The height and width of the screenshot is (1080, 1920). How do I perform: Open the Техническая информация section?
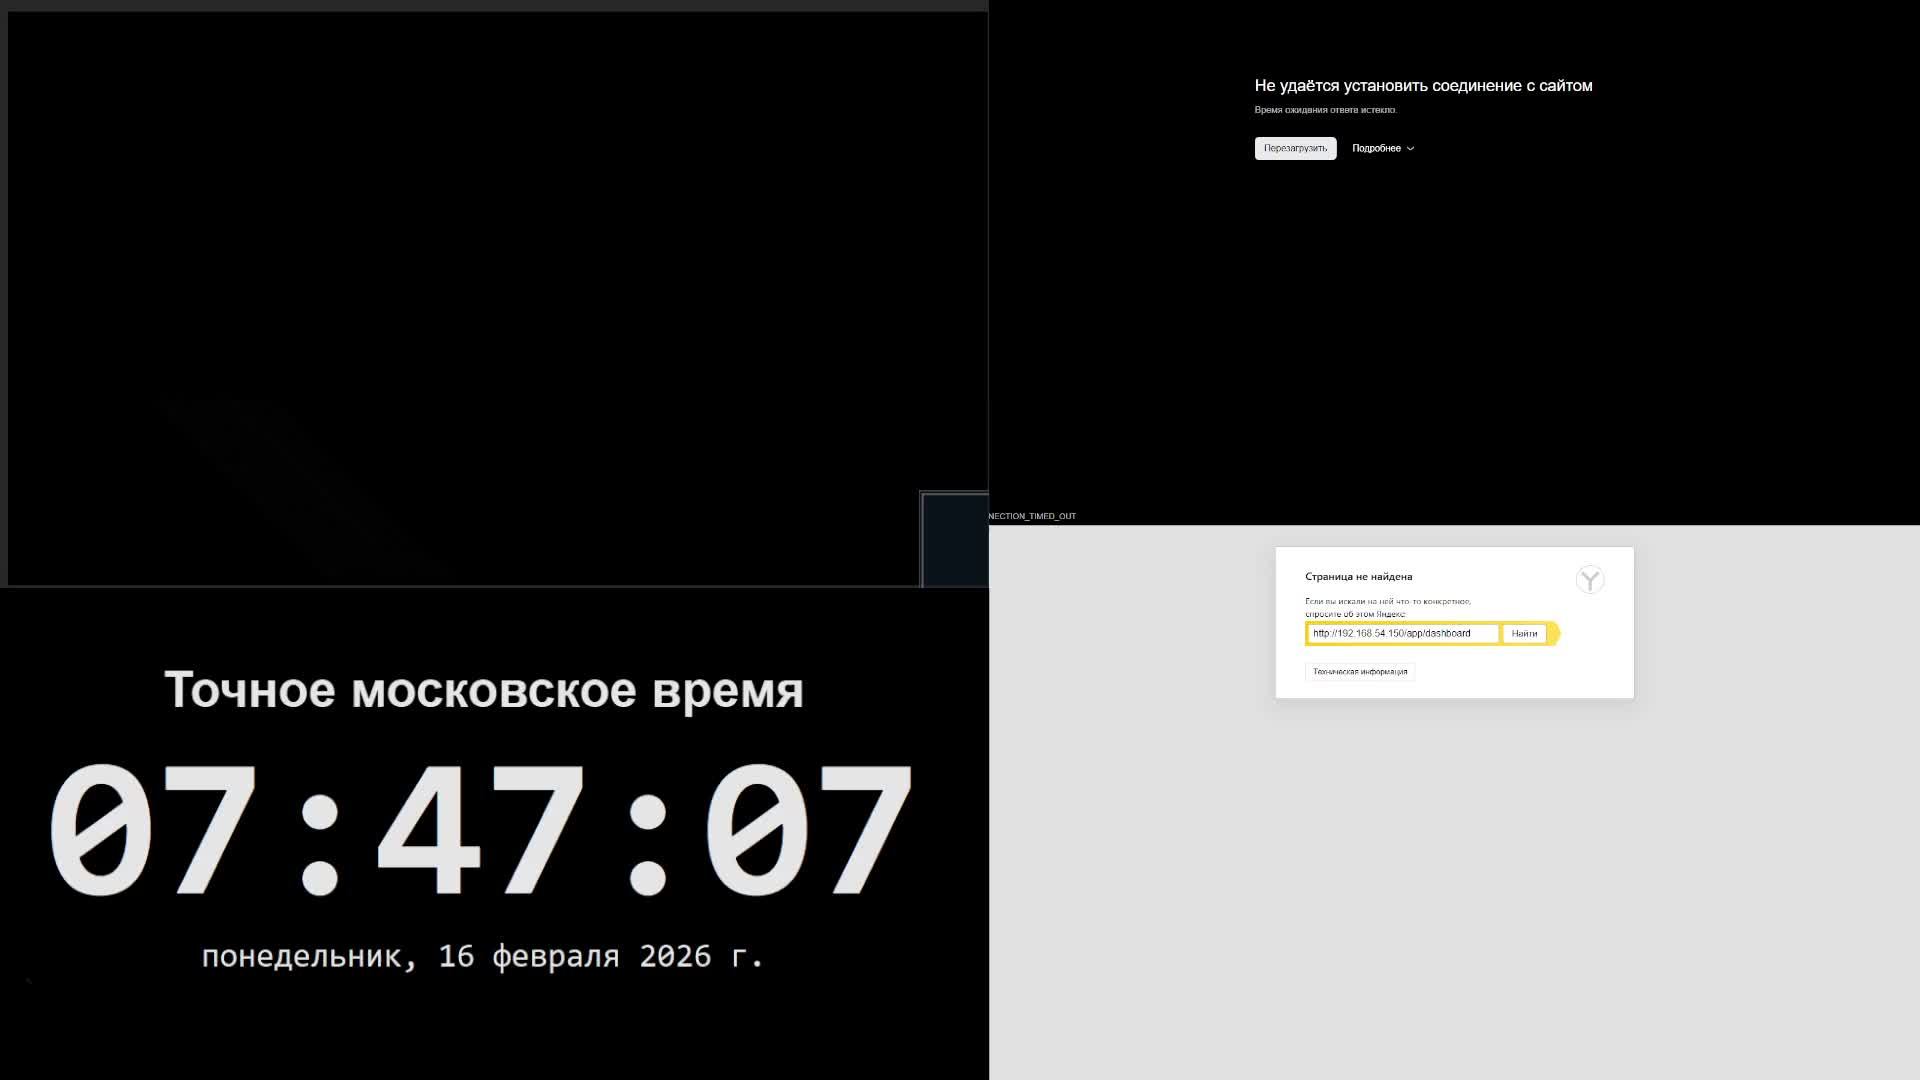[1359, 672]
